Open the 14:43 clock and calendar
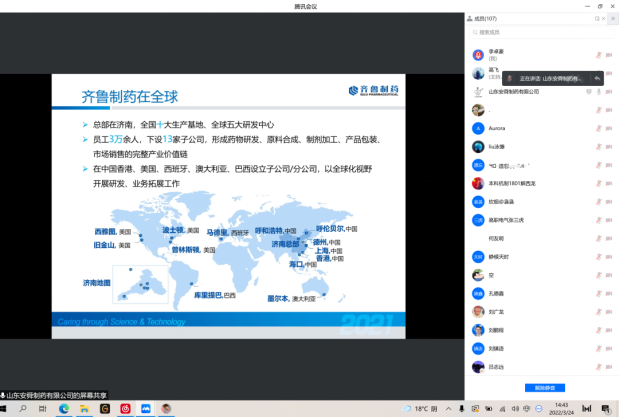This screenshot has width=619, height=417. tap(561, 409)
